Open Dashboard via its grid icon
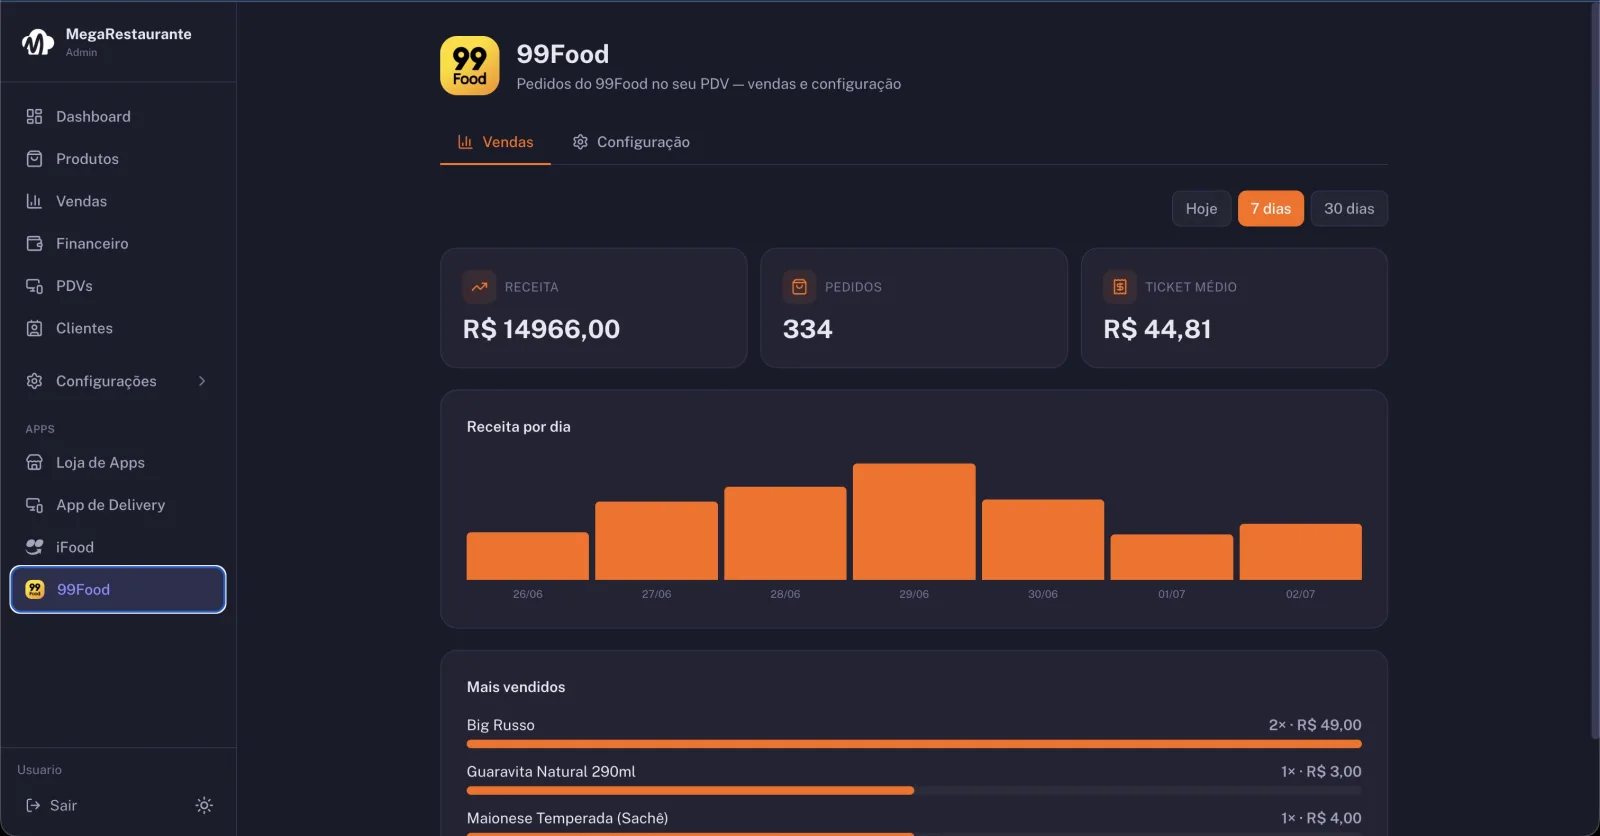The image size is (1600, 836). (34, 117)
